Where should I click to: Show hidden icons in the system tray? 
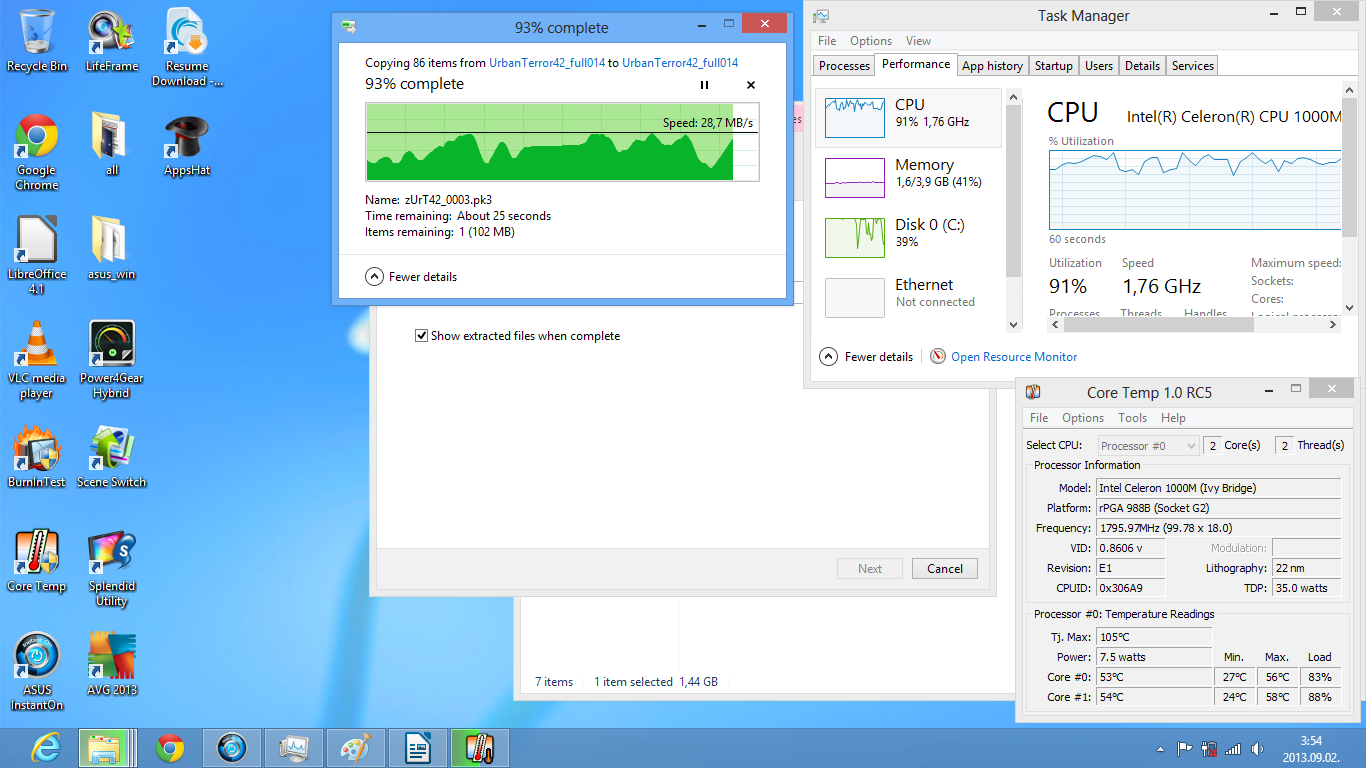[x=1160, y=749]
